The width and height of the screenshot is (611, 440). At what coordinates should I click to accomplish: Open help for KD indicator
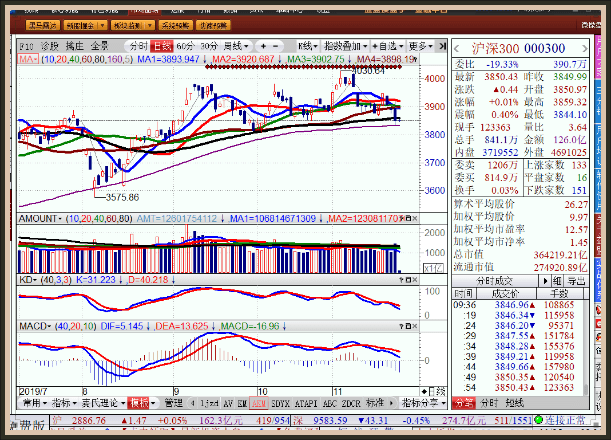[x=401, y=280]
